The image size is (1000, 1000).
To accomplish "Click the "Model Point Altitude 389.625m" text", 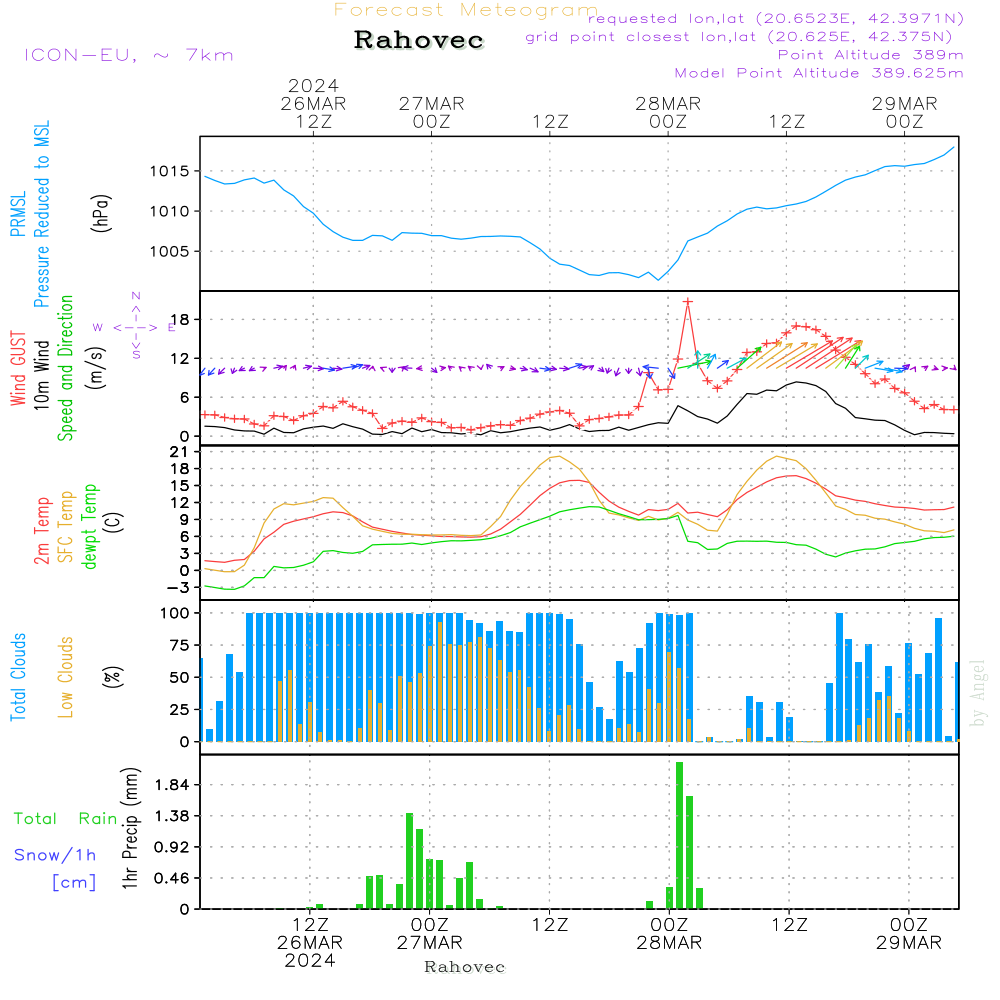I will [819, 73].
